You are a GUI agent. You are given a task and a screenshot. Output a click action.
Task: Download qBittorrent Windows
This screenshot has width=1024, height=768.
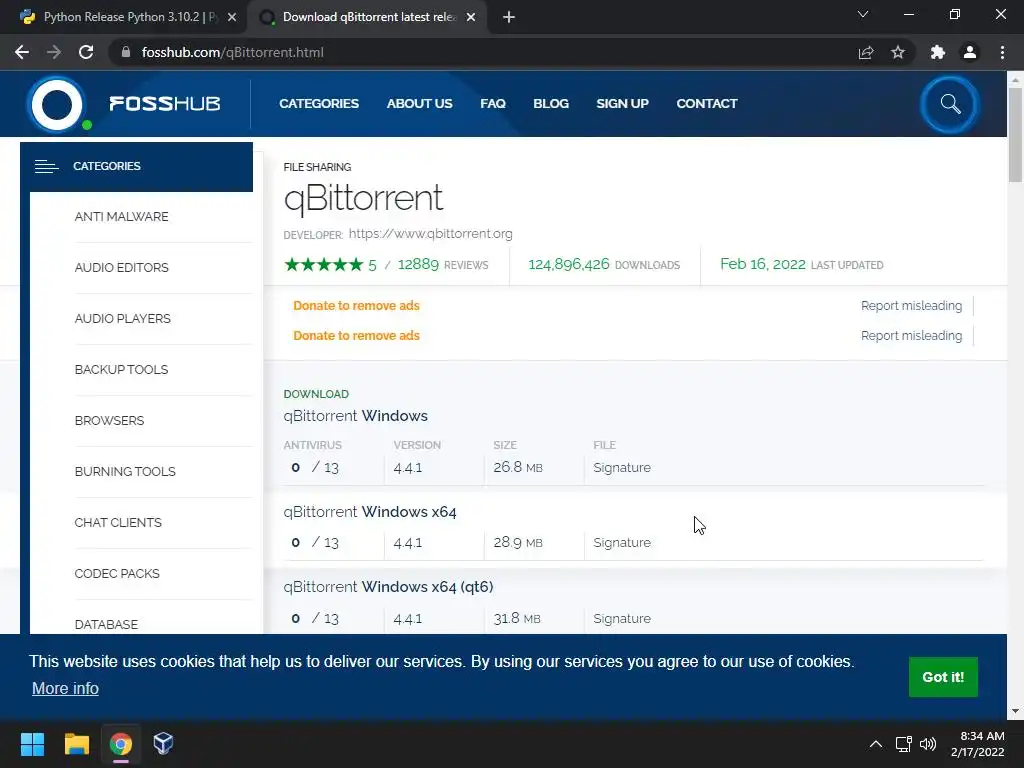[x=355, y=416]
